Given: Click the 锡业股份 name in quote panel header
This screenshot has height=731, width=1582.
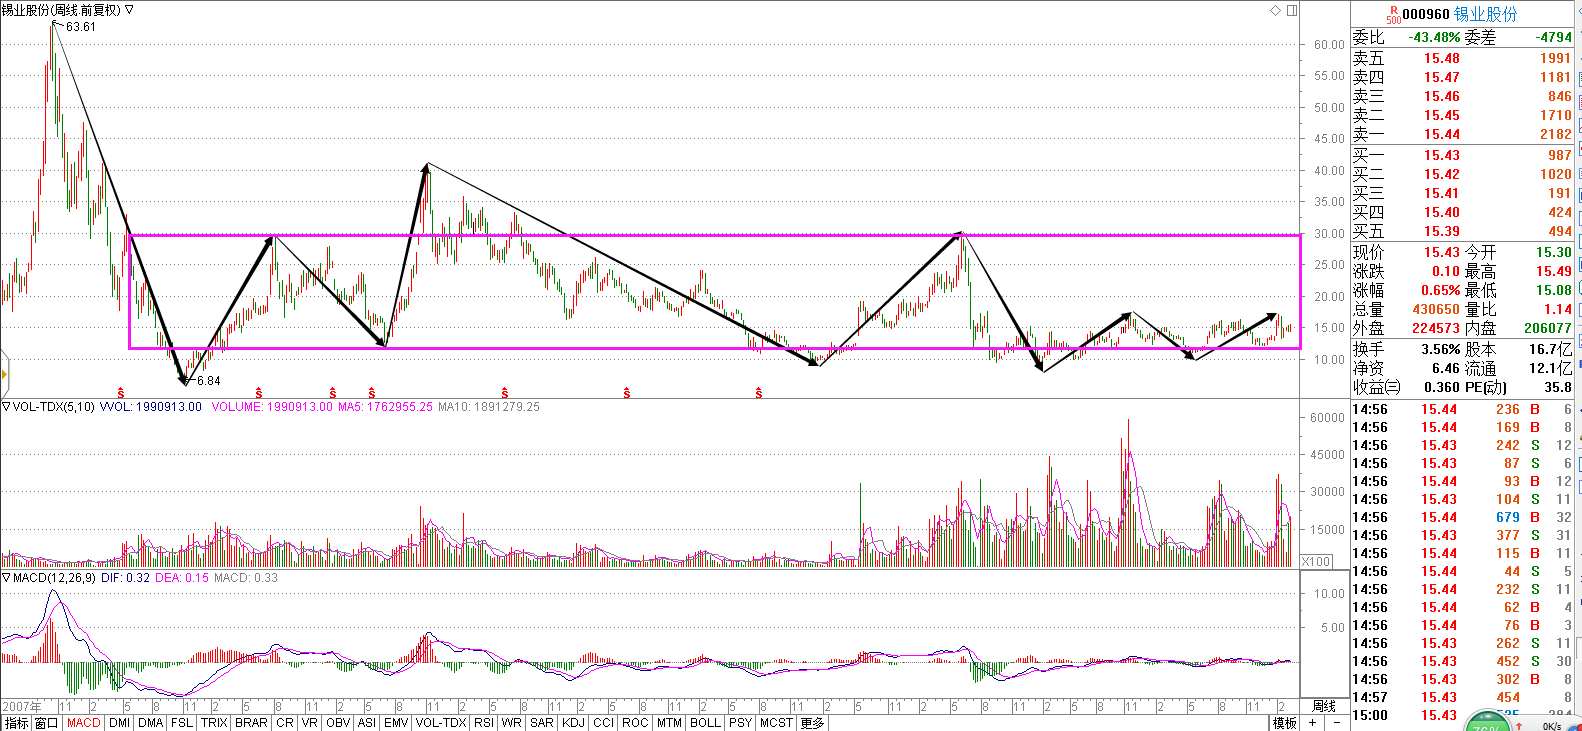Looking at the screenshot, I should tap(1485, 14).
